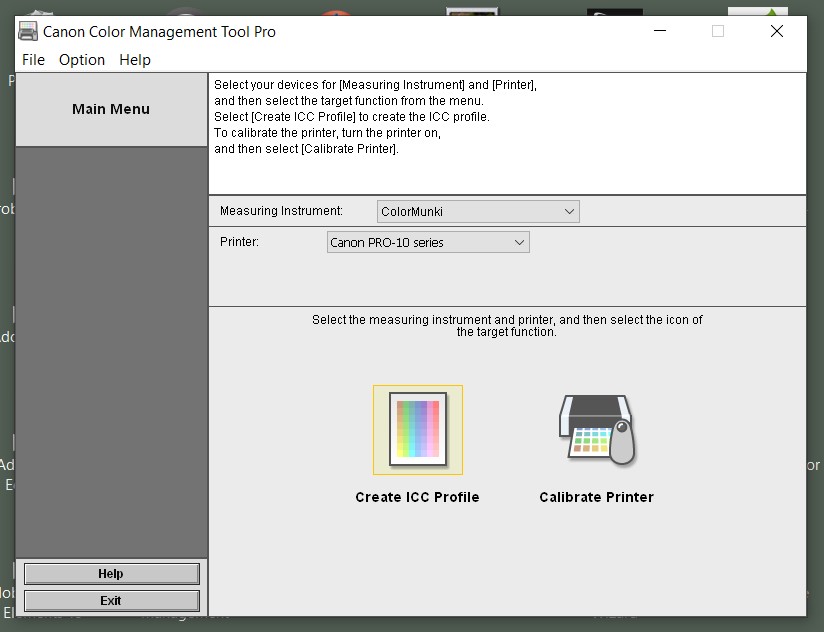
Task: Click the Create ICC Profile color chart icon
Action: pos(418,429)
